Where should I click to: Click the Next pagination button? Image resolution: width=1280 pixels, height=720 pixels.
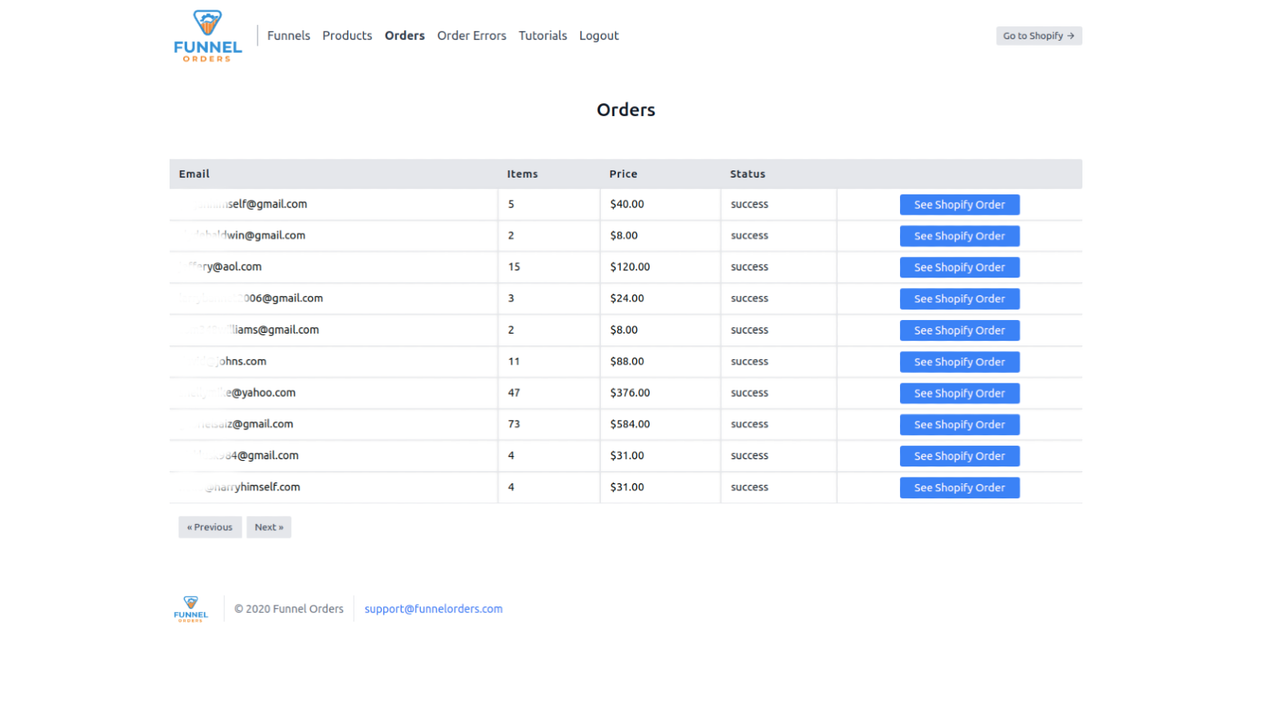[x=268, y=527]
